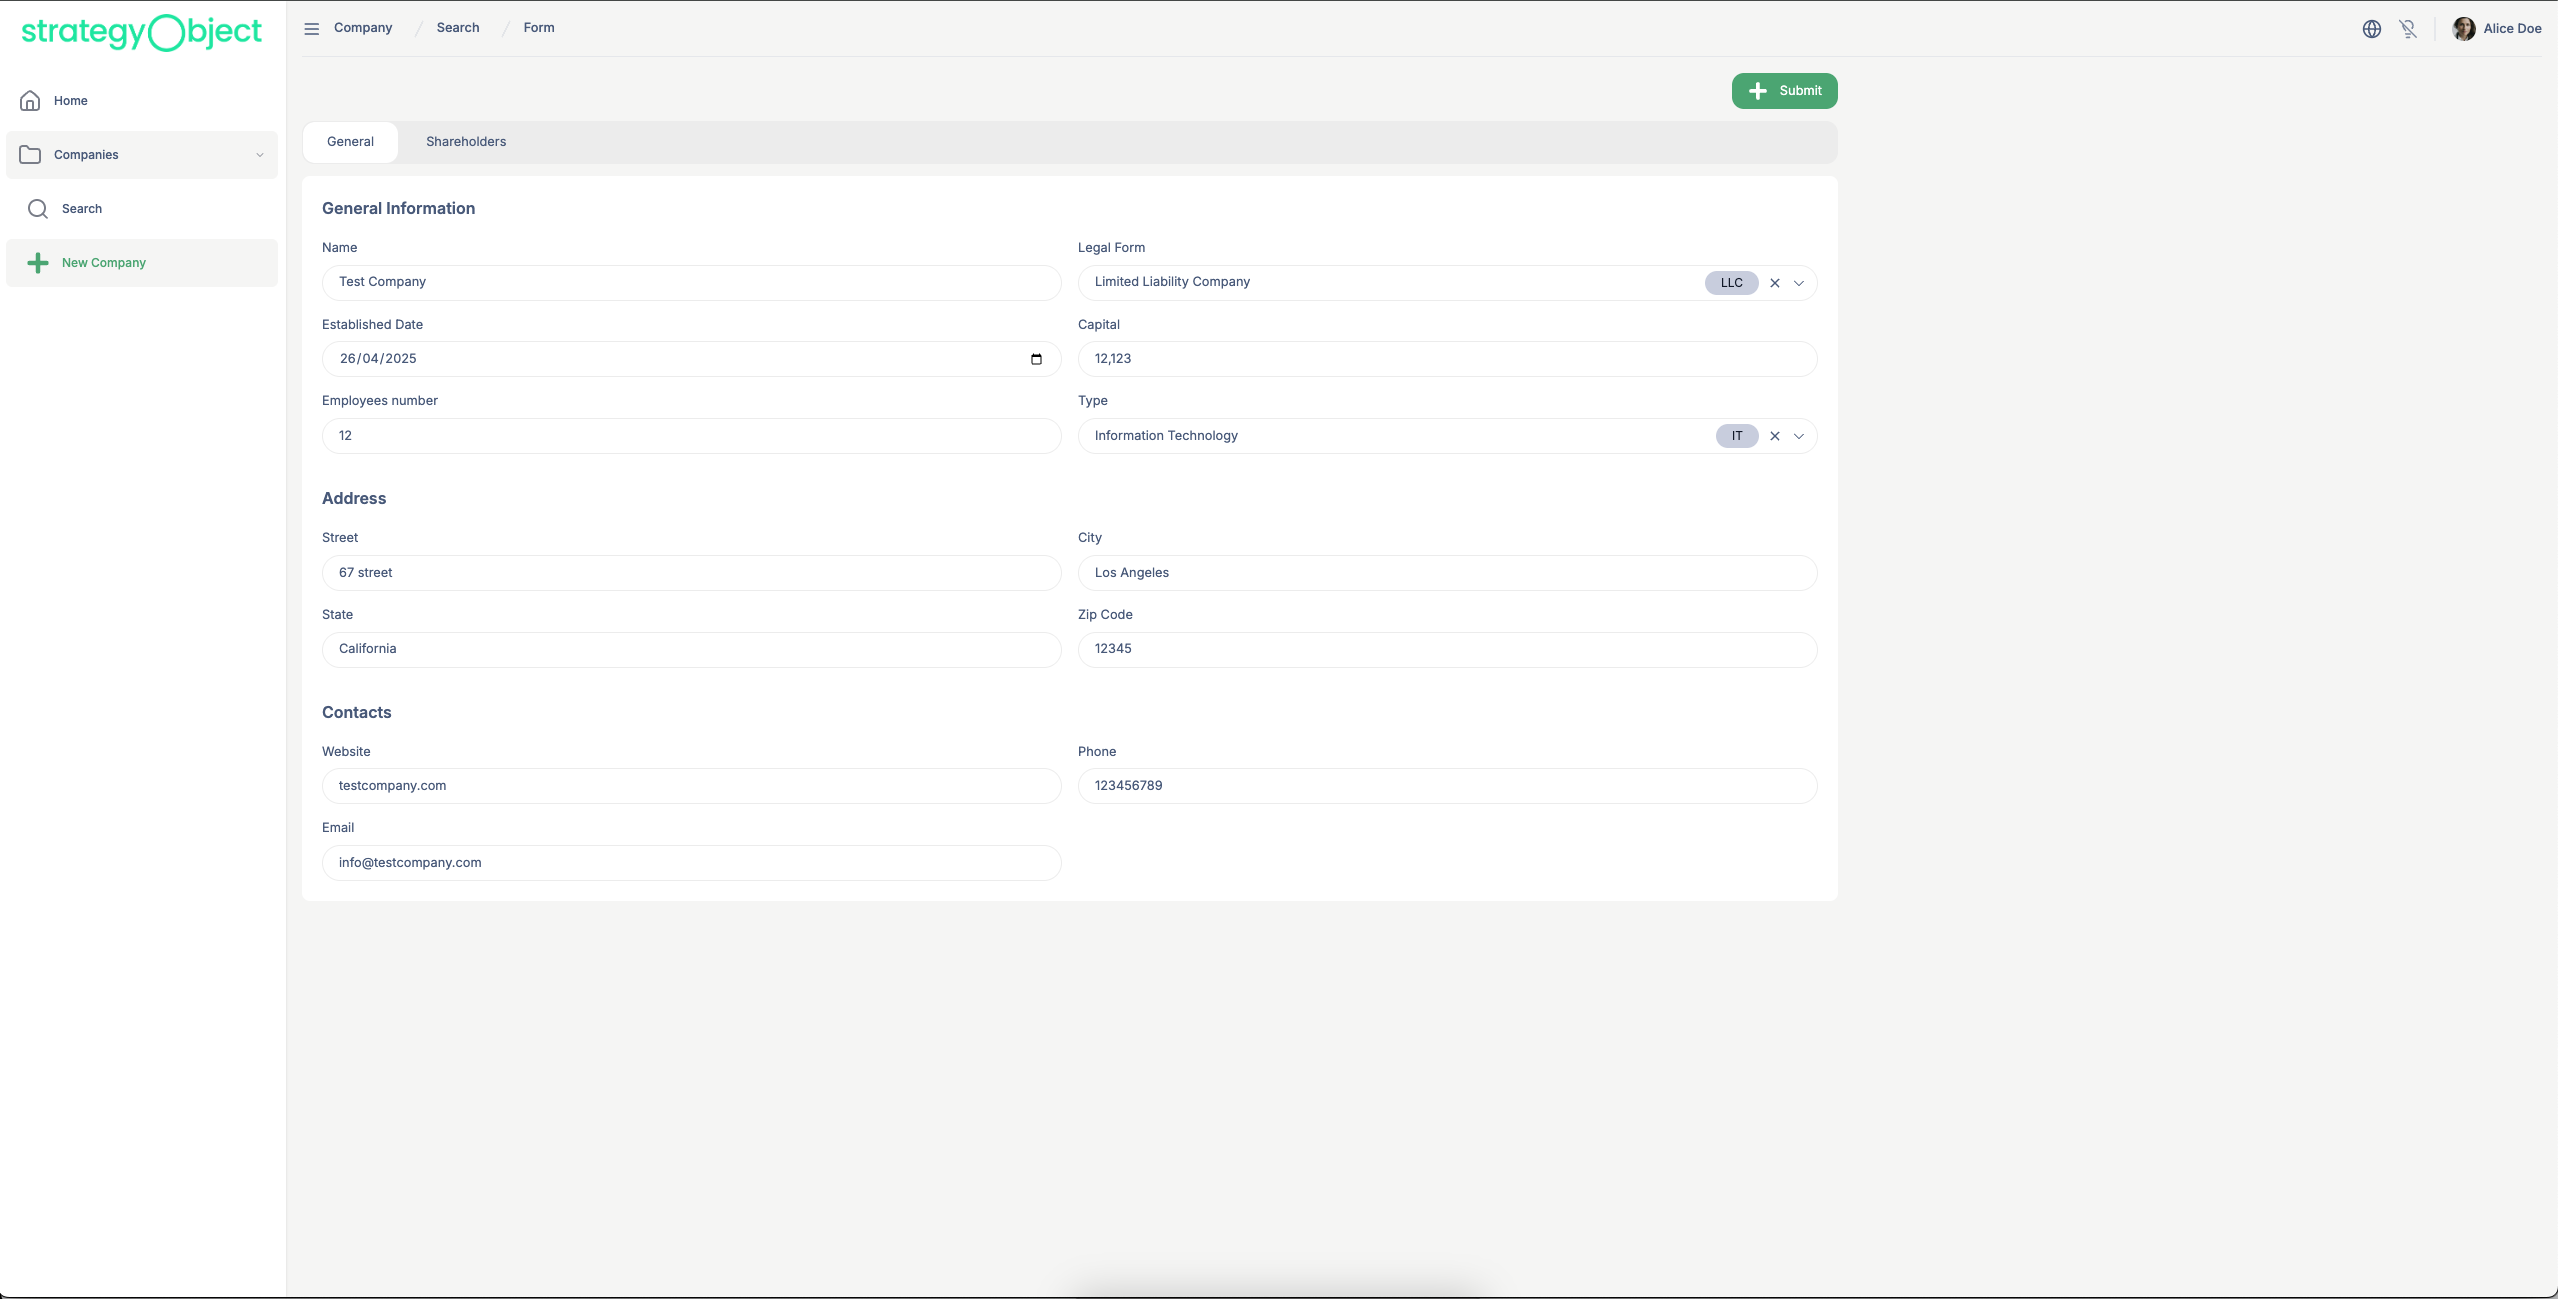Click the Home icon in the sidebar
Viewport: 2558px width, 1299px height.
pyautogui.click(x=31, y=101)
